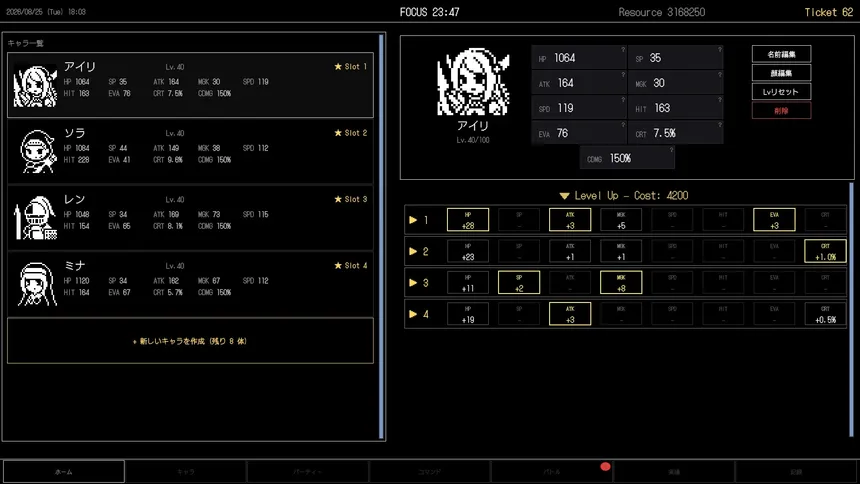Click the 顔編集 (edit face) button

coord(781,72)
